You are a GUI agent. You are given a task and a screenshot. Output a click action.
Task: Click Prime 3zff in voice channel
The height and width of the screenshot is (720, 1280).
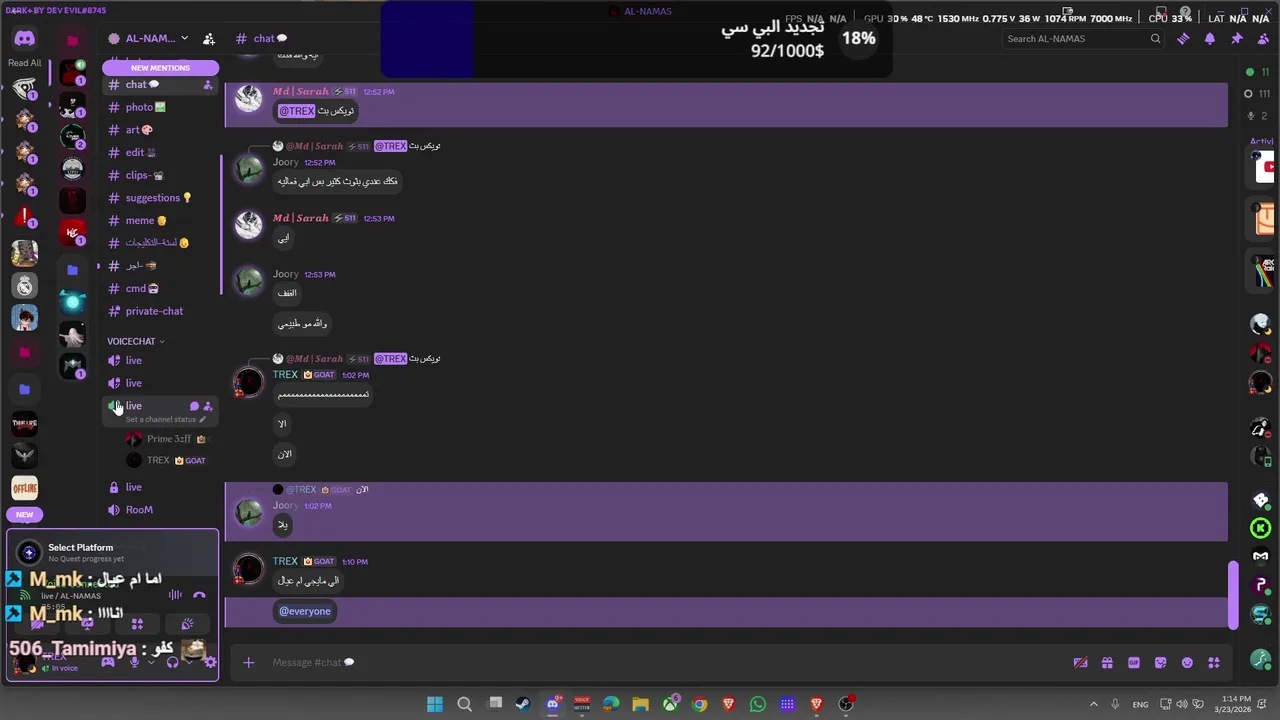(169, 439)
